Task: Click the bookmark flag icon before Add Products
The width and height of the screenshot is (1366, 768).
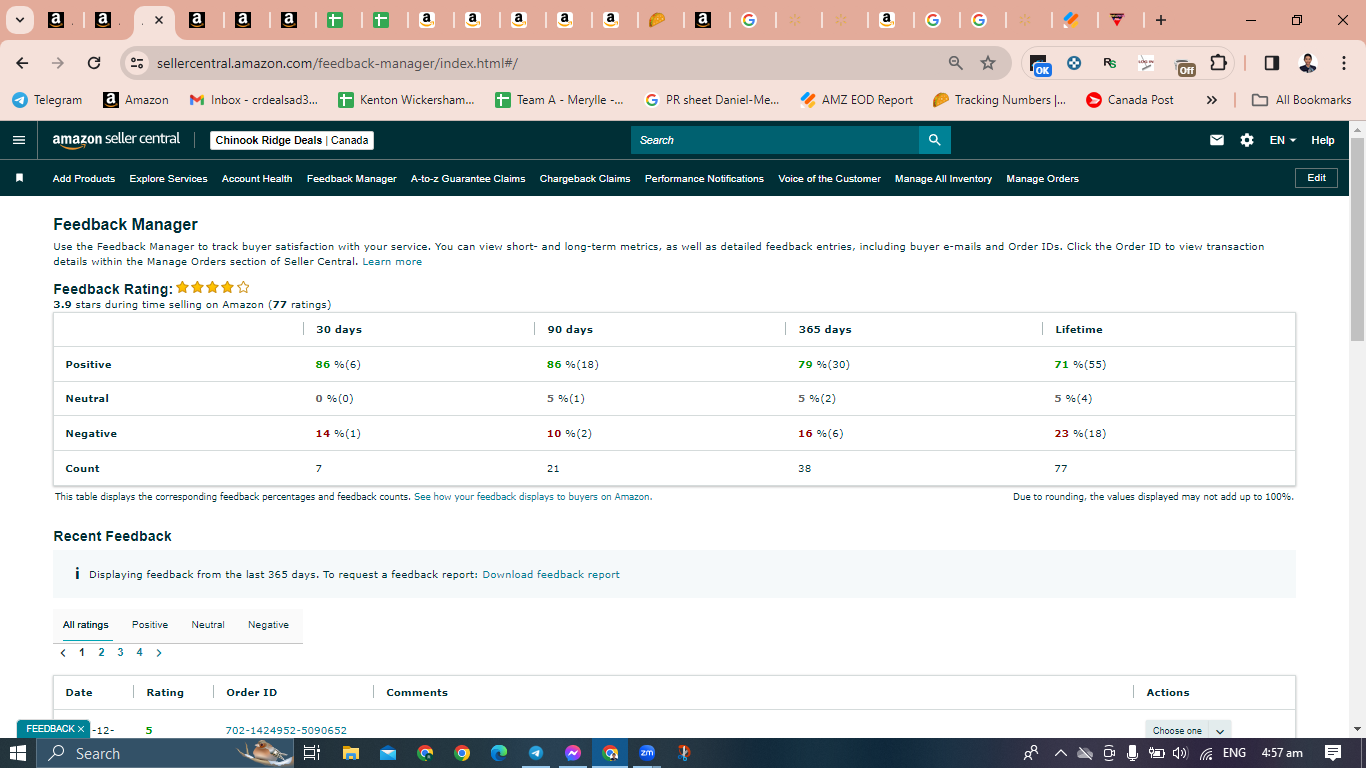Action: click(x=19, y=178)
